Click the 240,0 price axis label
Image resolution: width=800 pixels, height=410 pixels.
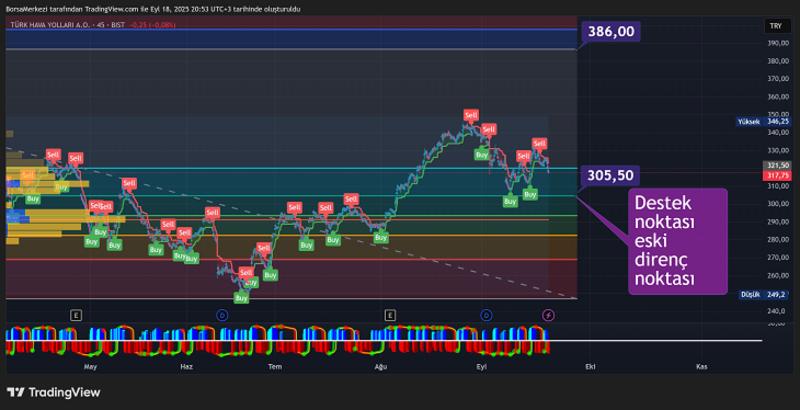pos(778,311)
